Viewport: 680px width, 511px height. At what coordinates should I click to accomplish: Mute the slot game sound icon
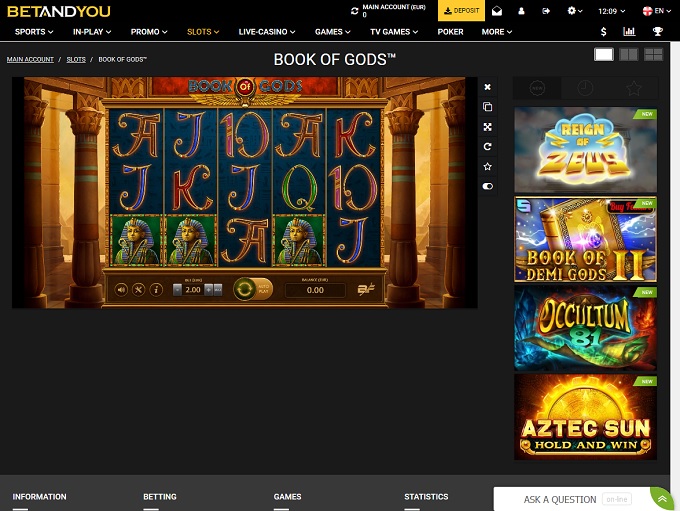tap(121, 289)
